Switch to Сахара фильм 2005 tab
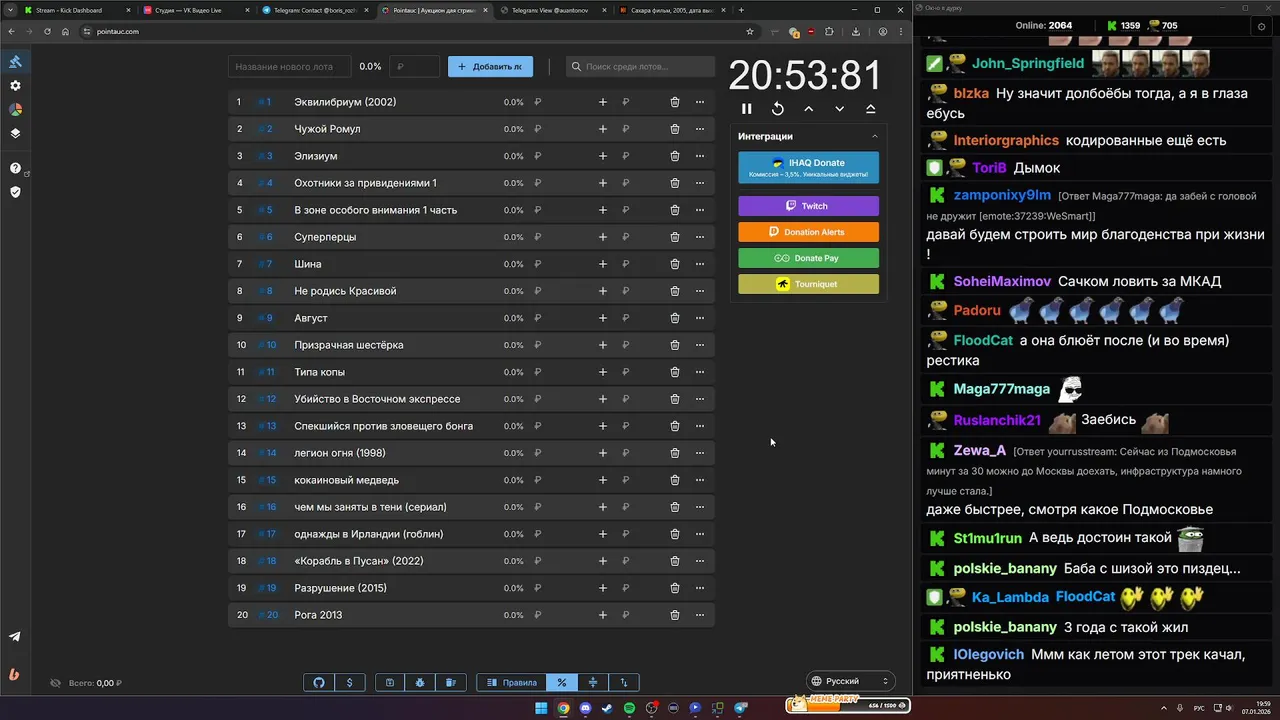The height and width of the screenshot is (720, 1280). pos(672,10)
